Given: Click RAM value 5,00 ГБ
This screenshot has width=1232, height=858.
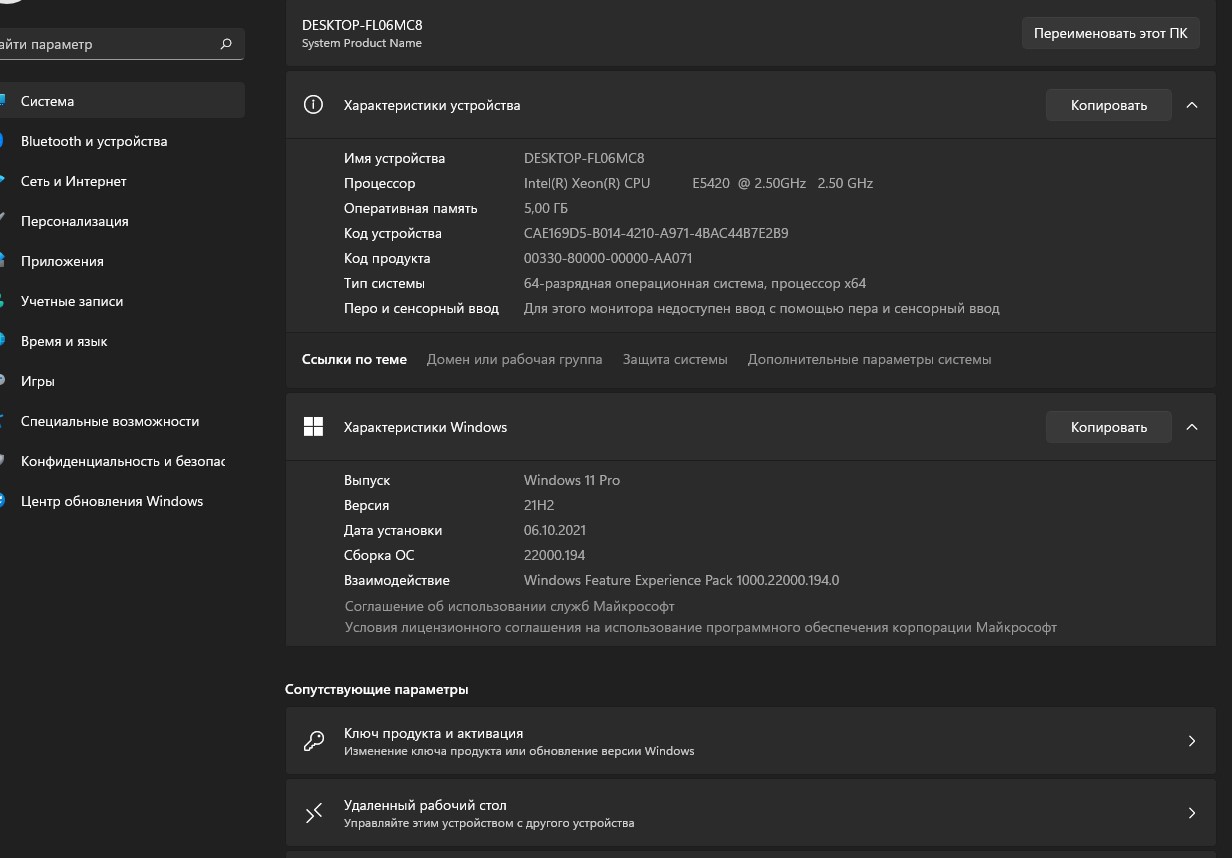Looking at the screenshot, I should 545,208.
